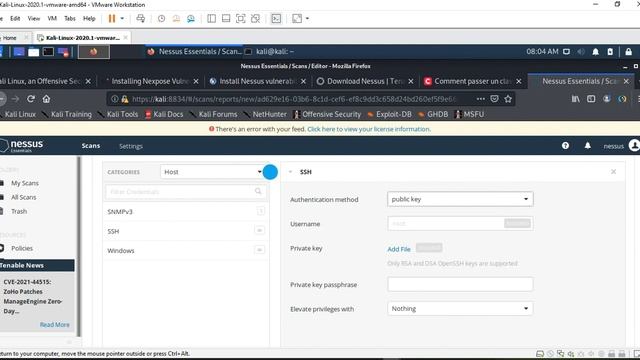This screenshot has height=360, width=640.
Task: Switch to Installing Nexpose browser tab
Action: pos(151,81)
